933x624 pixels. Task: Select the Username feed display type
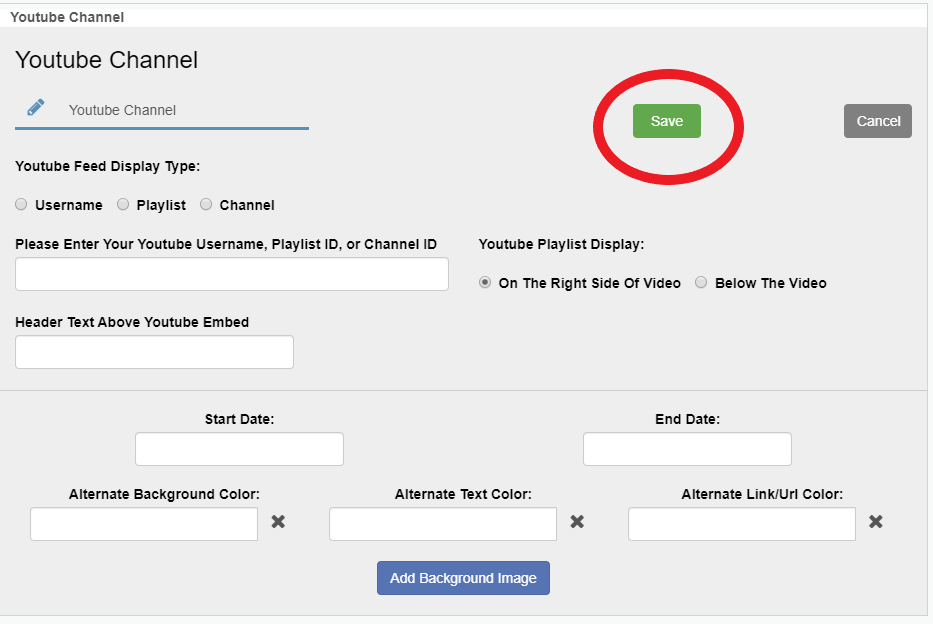click(22, 205)
